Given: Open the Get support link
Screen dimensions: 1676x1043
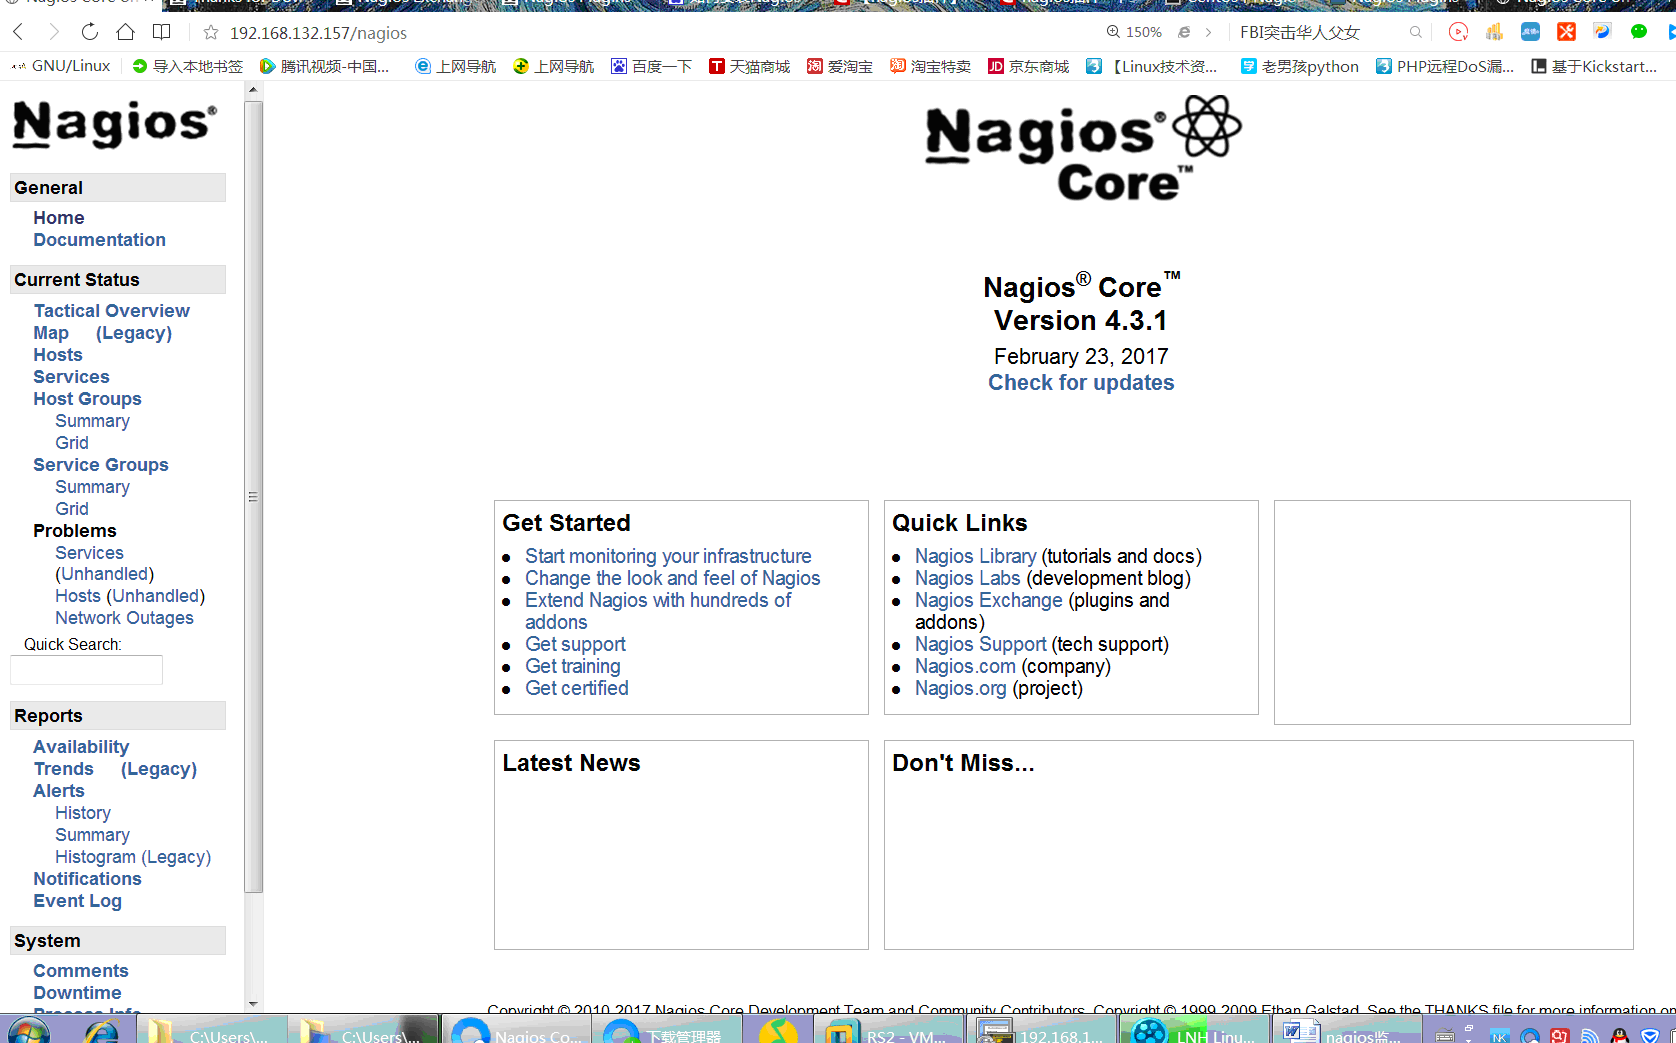Looking at the screenshot, I should pos(575,644).
